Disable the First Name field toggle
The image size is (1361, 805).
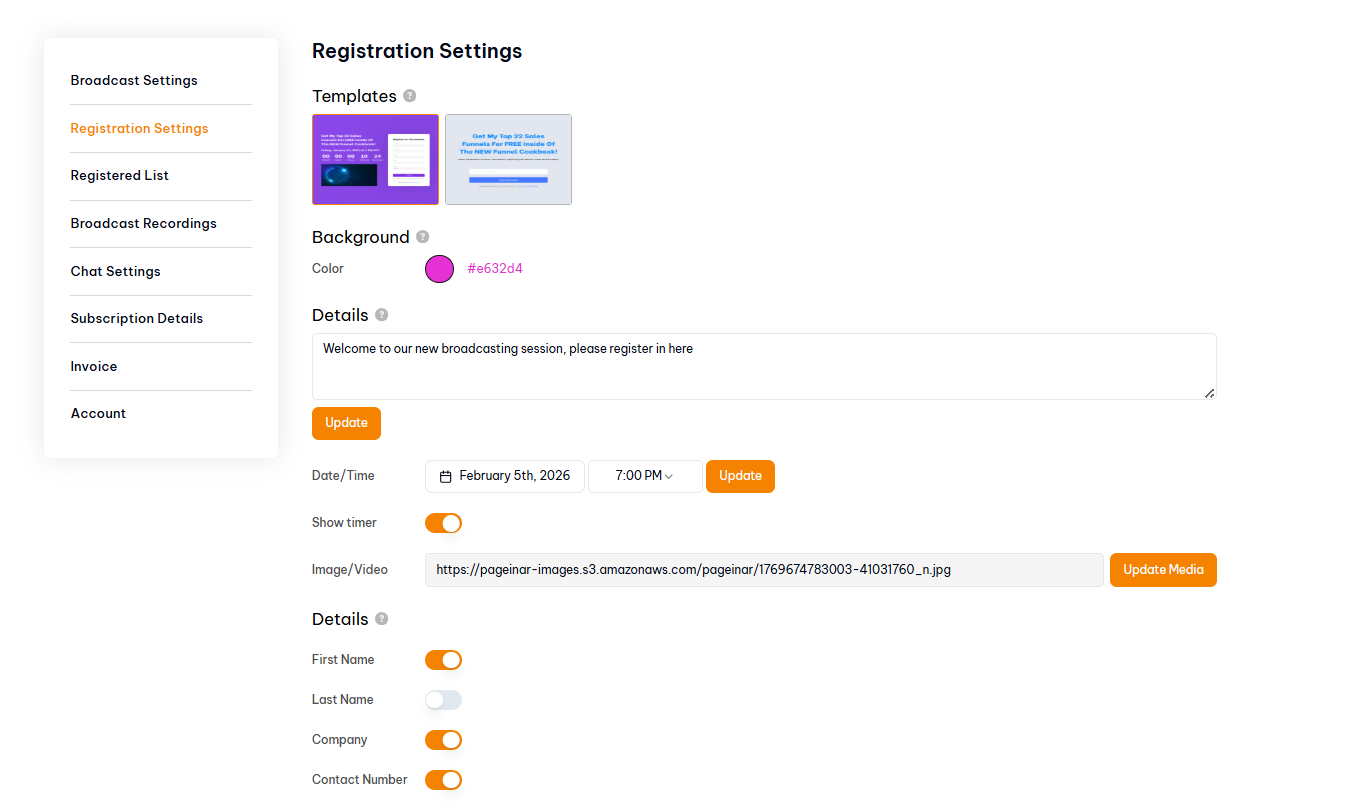point(443,660)
